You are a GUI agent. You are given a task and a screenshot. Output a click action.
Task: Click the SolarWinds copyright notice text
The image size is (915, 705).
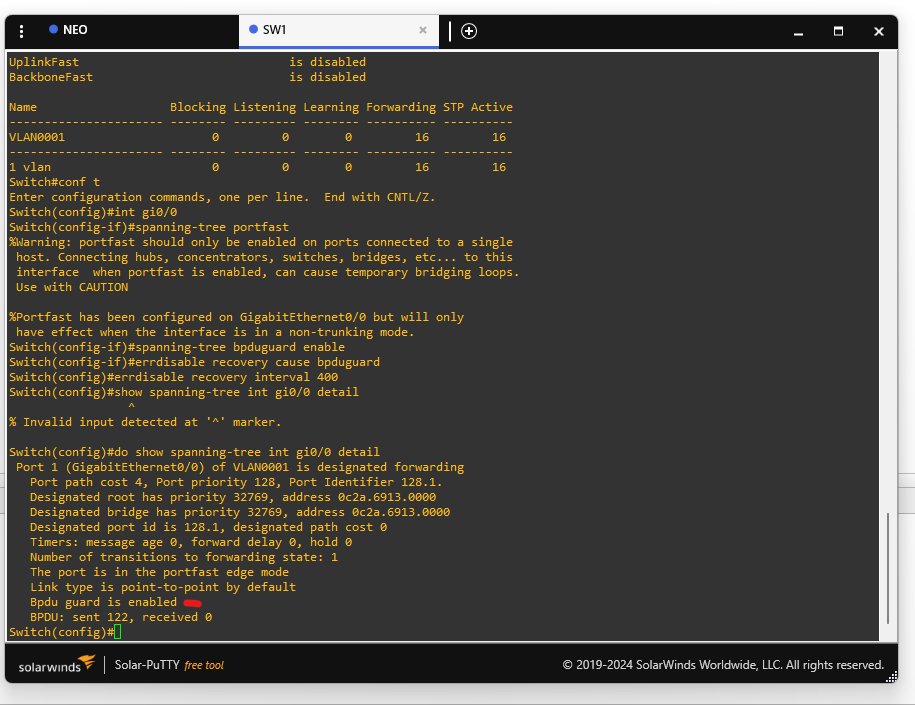723,665
